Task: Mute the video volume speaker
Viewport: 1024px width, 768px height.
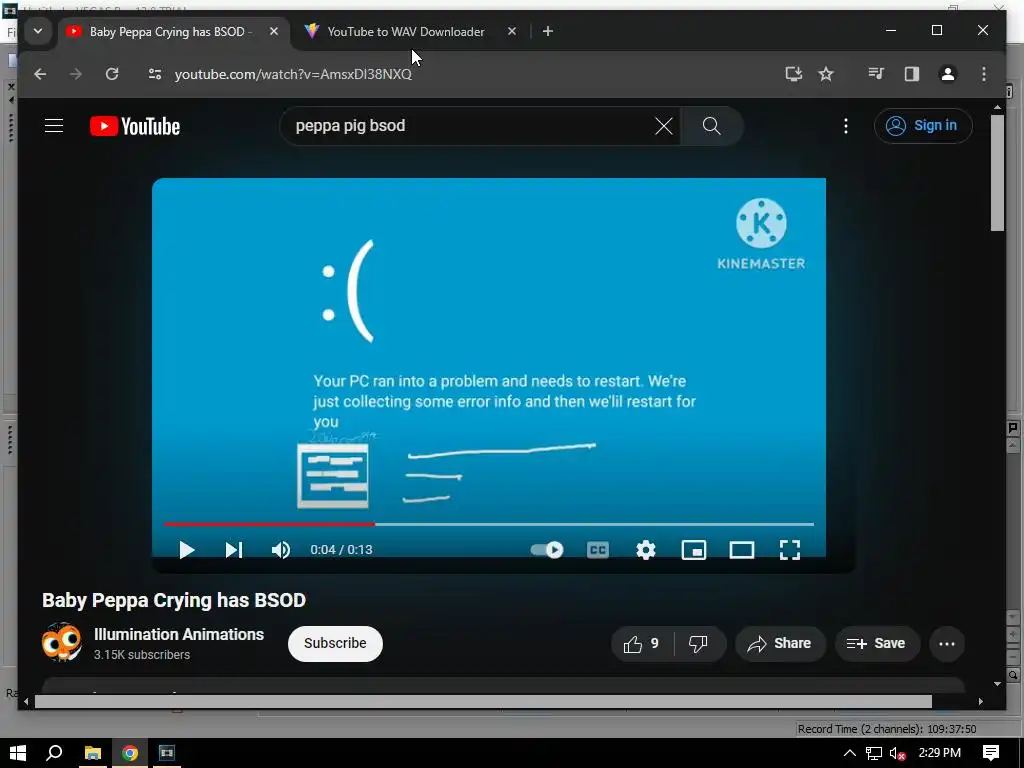Action: point(281,550)
